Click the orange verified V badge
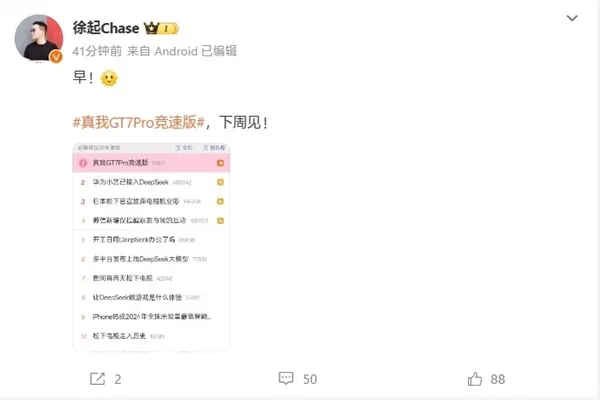600x400 pixels. [x=56, y=57]
